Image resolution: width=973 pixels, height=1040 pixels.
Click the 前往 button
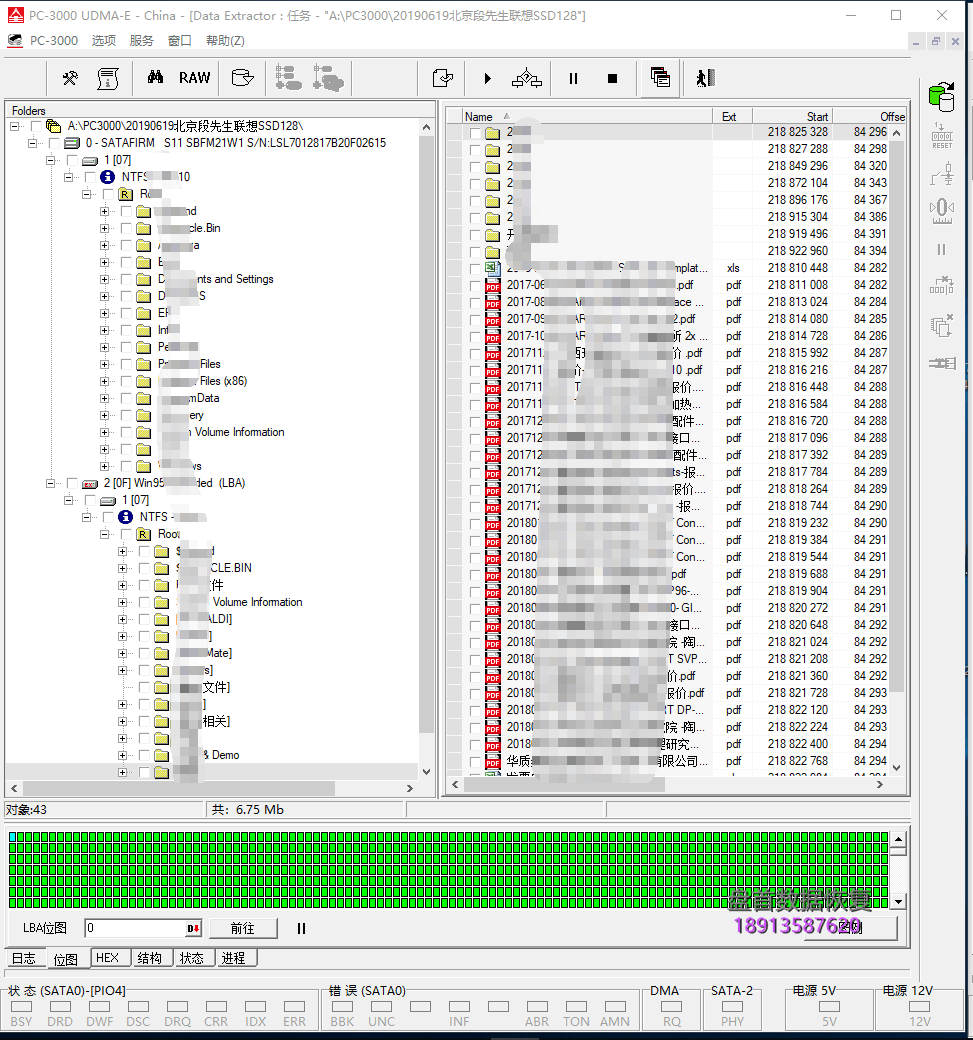243,929
